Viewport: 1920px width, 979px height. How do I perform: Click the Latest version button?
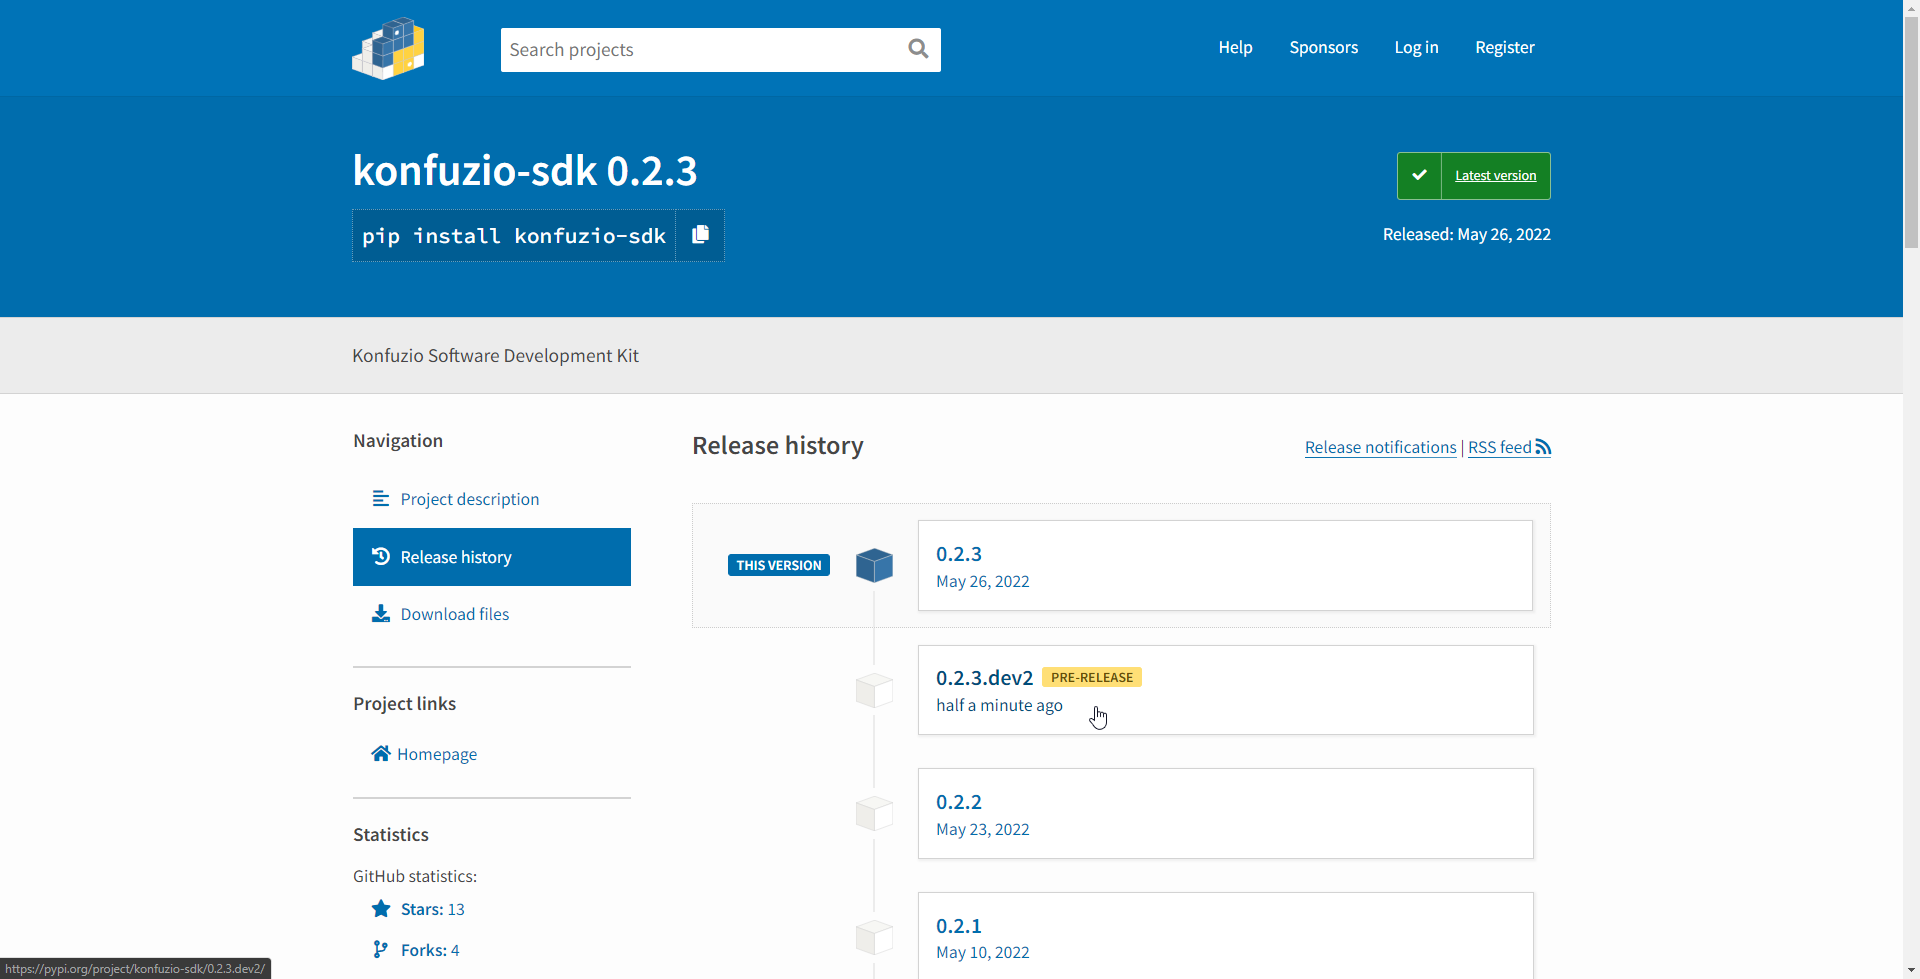click(1474, 176)
